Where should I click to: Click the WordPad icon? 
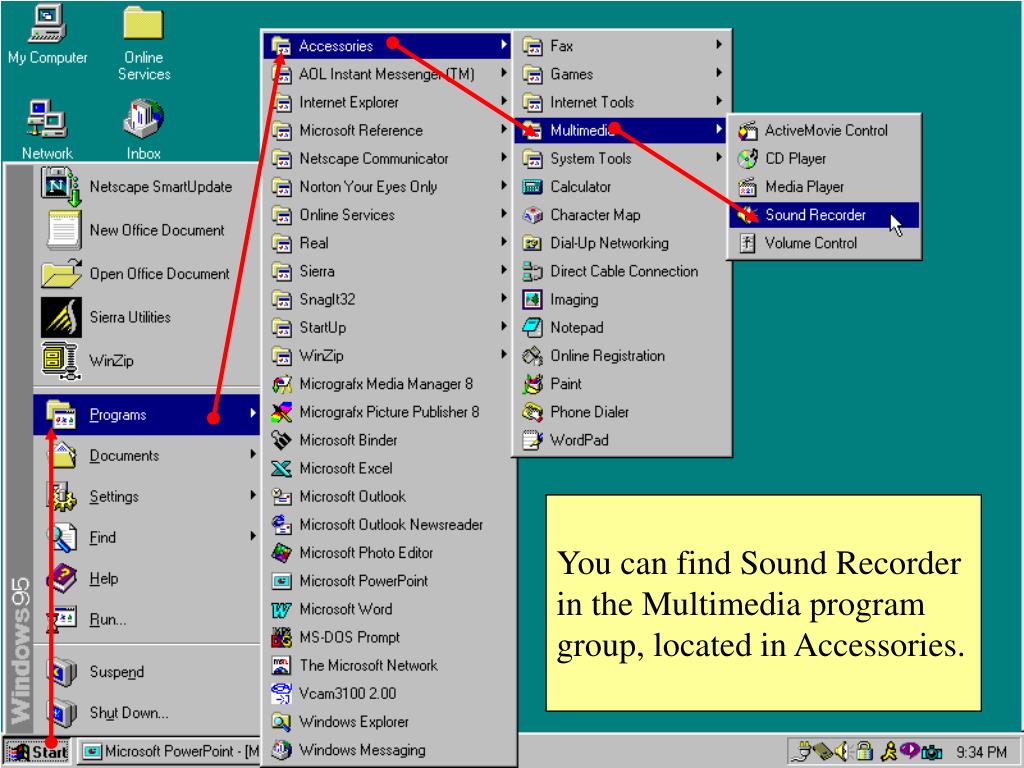coord(533,440)
